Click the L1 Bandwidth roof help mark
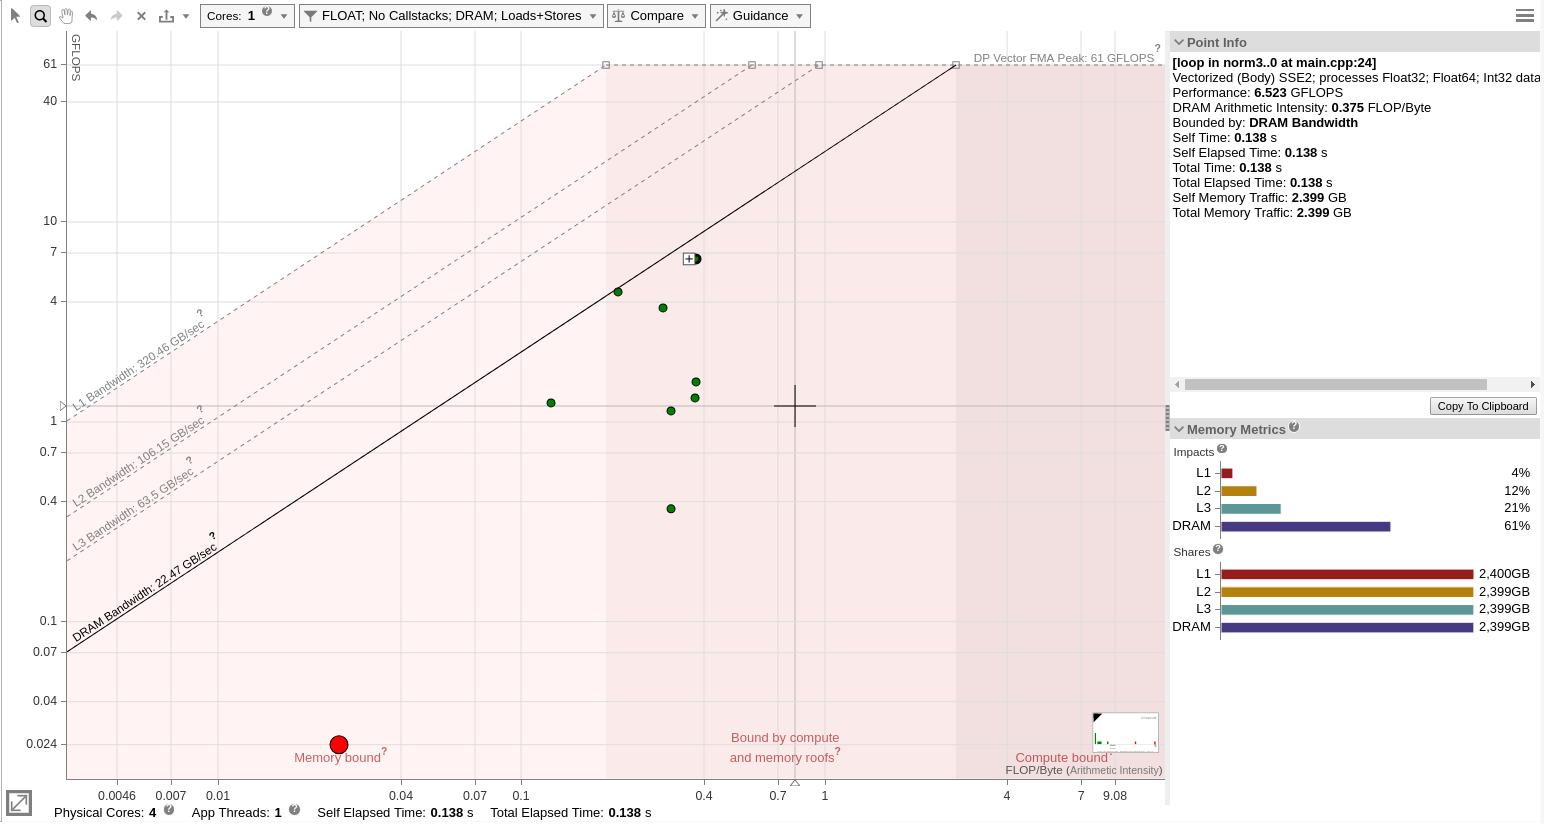Screen dimensions: 1544x824 point(200,314)
